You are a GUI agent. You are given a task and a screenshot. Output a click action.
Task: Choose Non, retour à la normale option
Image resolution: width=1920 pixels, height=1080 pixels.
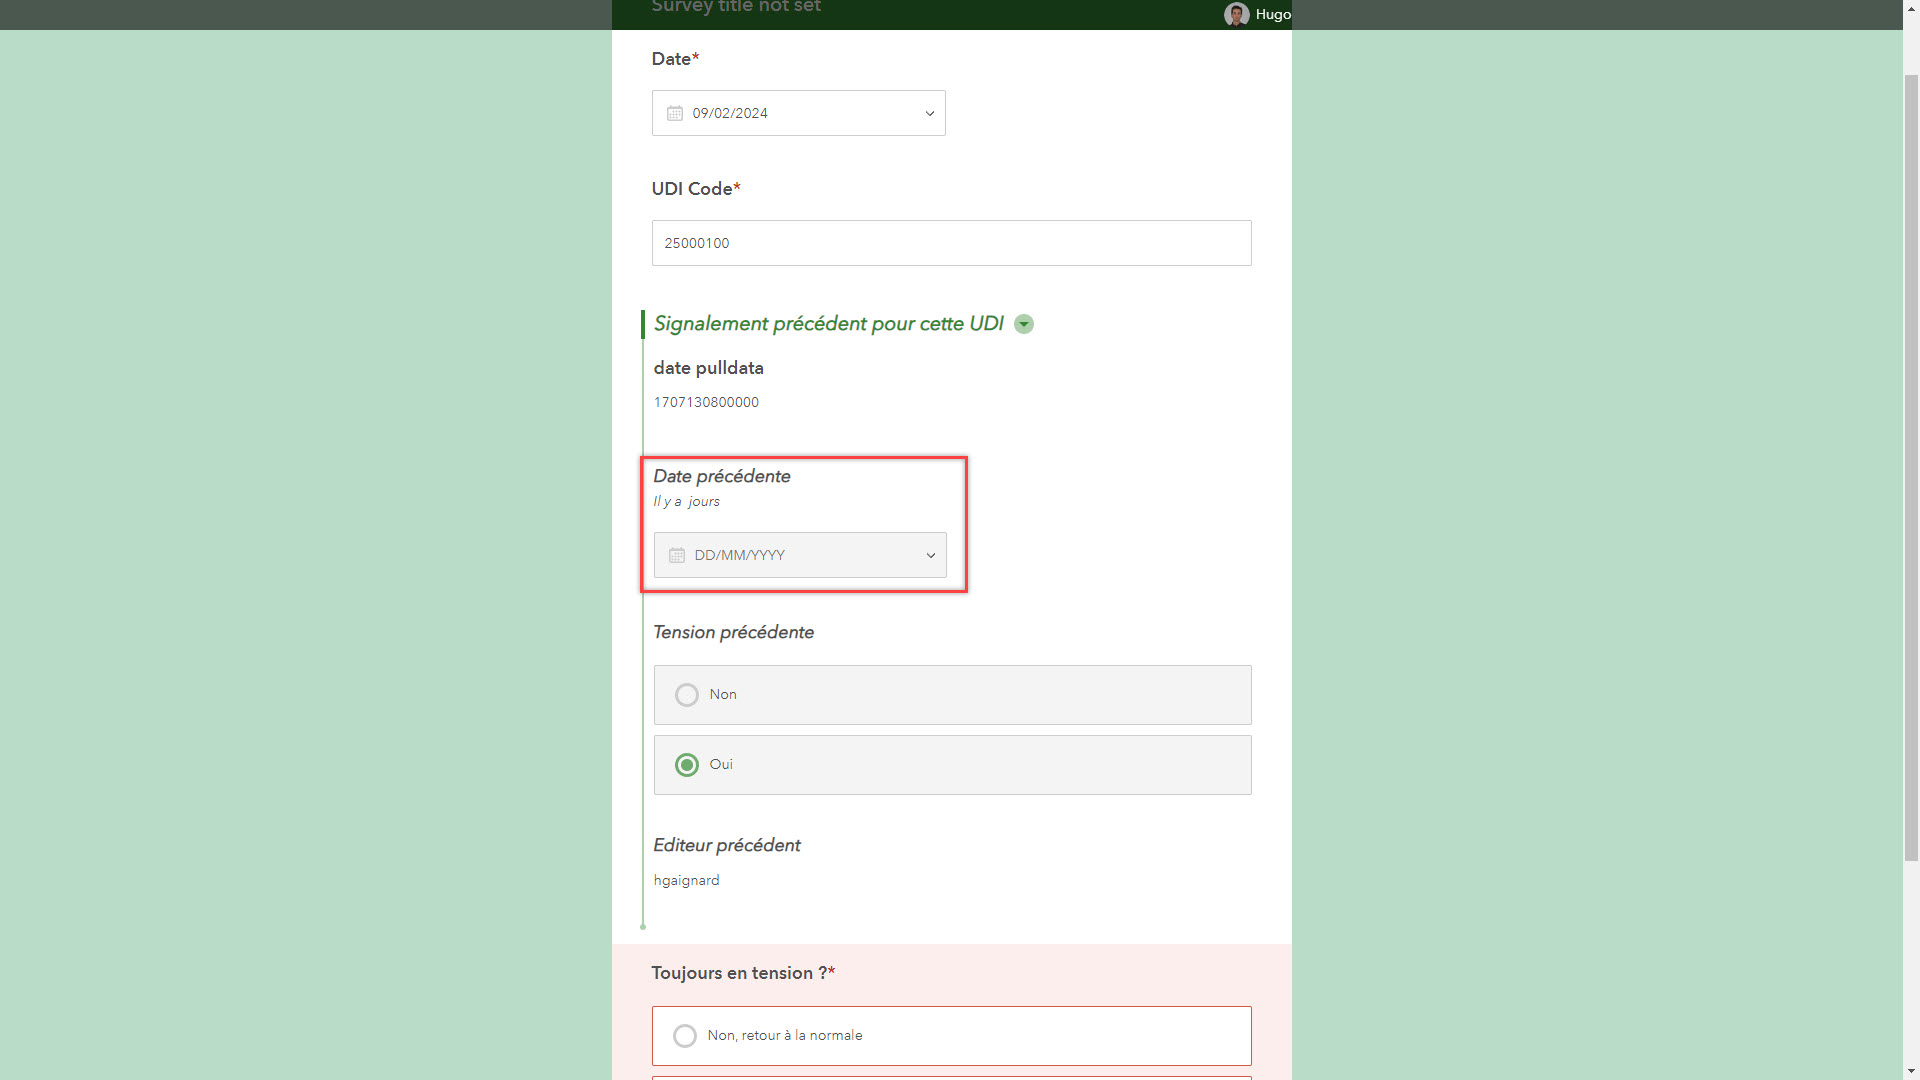[685, 1036]
